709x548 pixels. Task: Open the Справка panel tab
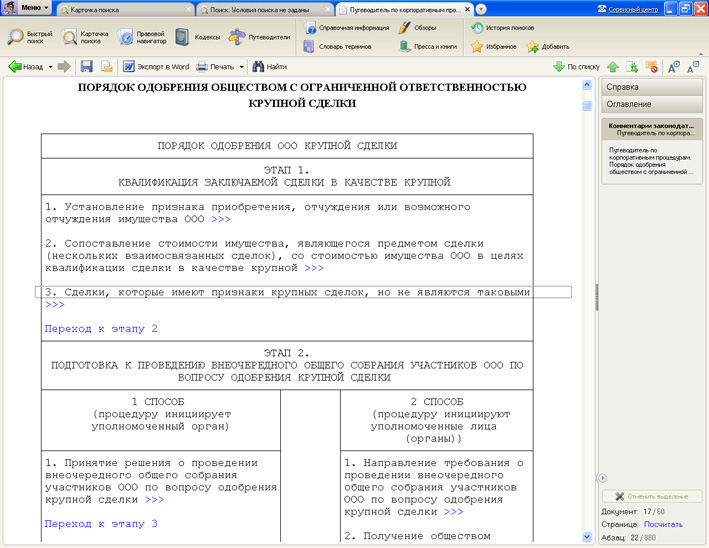(x=651, y=87)
